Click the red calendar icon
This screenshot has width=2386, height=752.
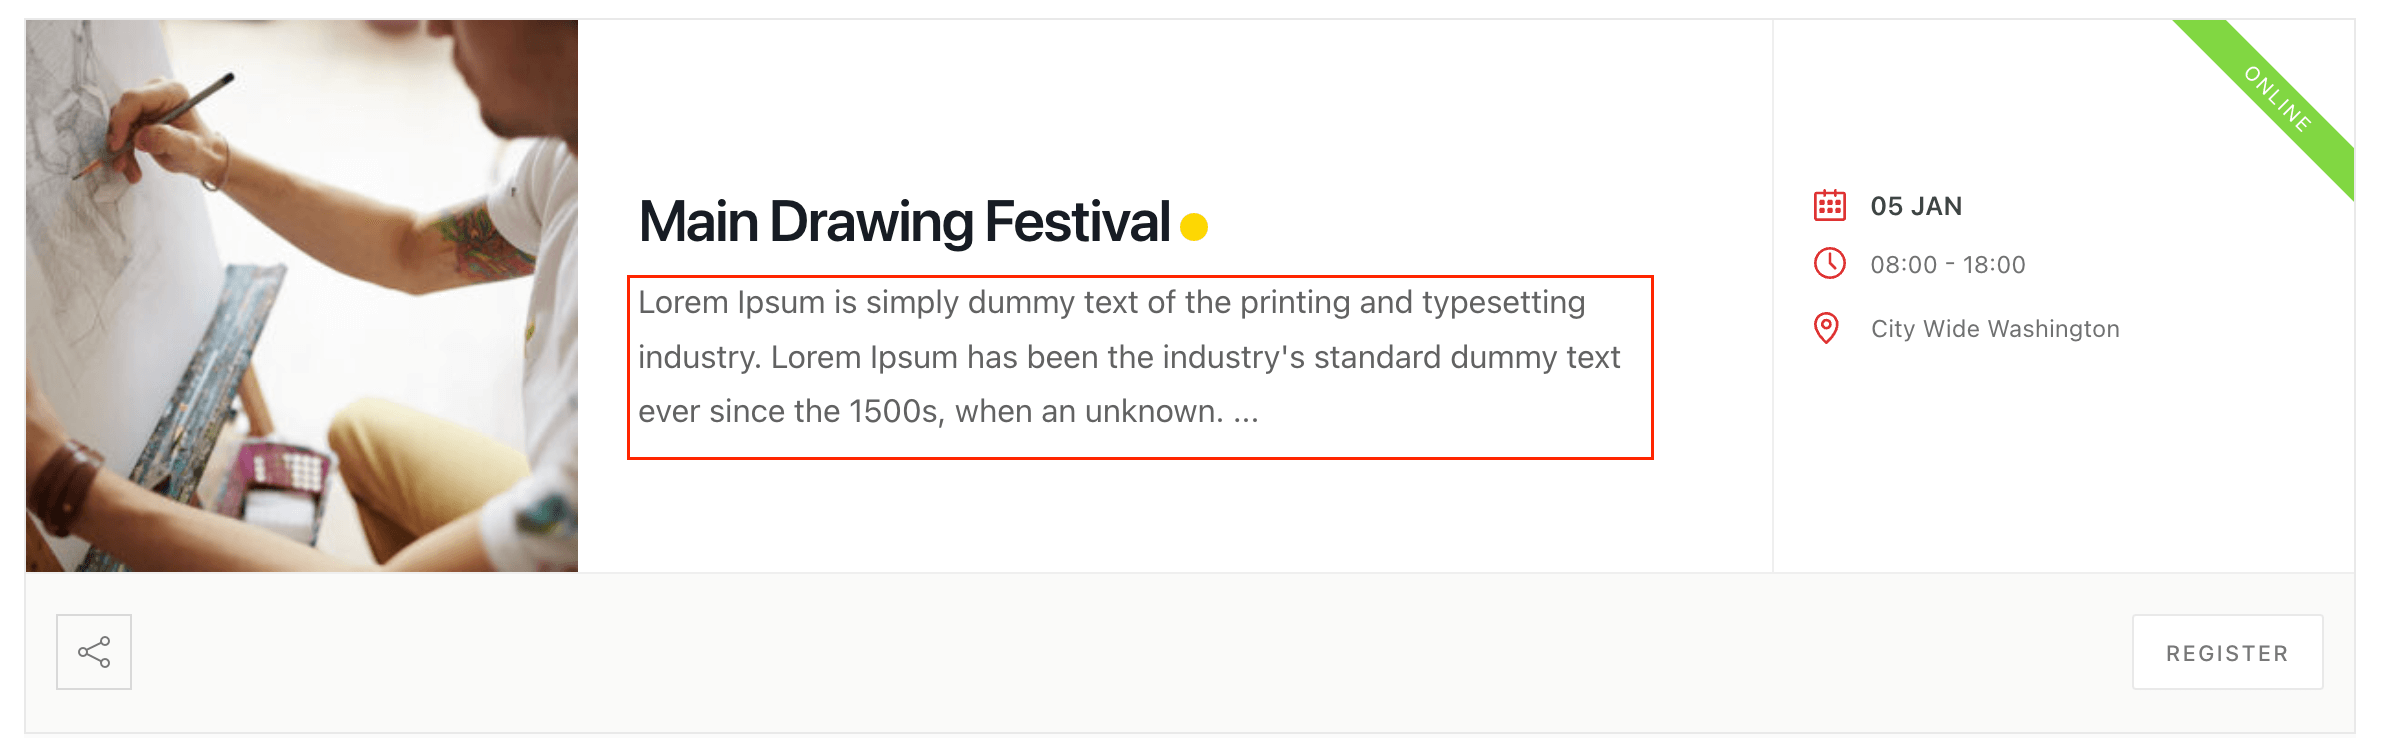click(x=1829, y=205)
